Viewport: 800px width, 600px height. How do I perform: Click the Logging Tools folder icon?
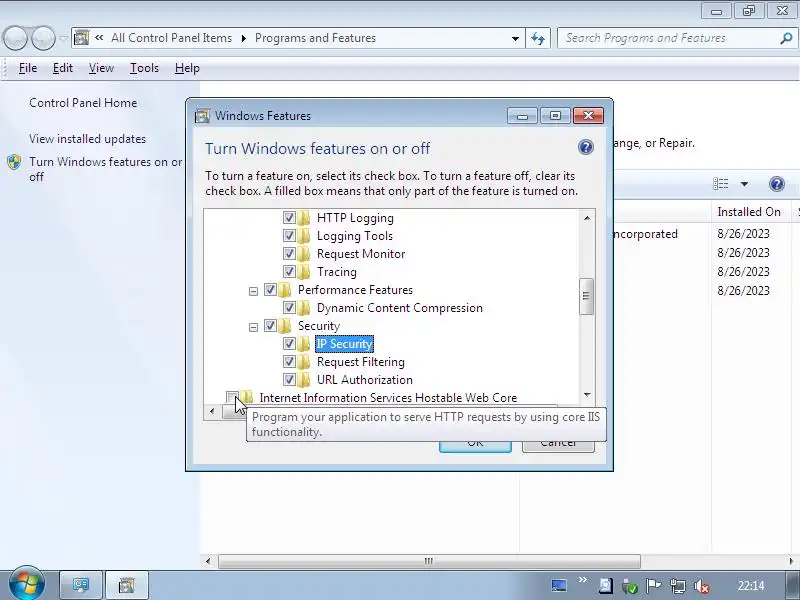coord(304,236)
